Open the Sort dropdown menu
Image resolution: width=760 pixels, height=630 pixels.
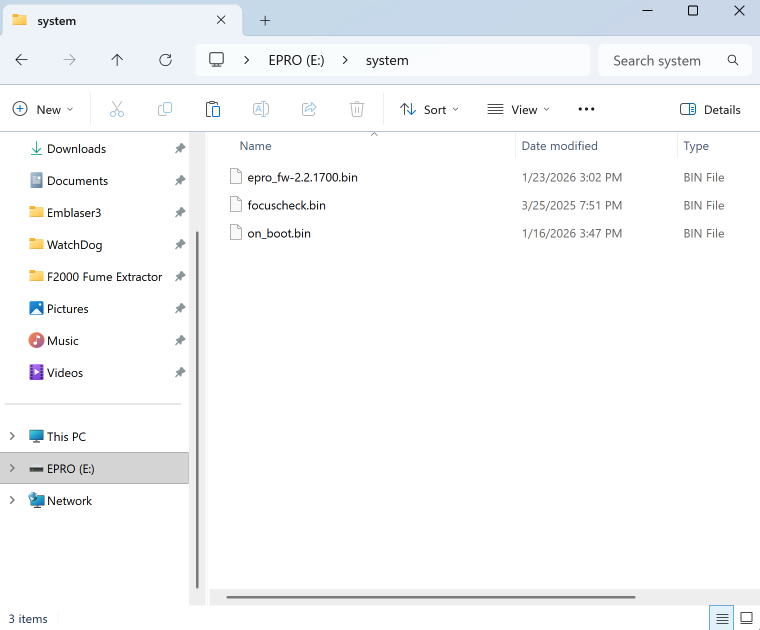[429, 109]
